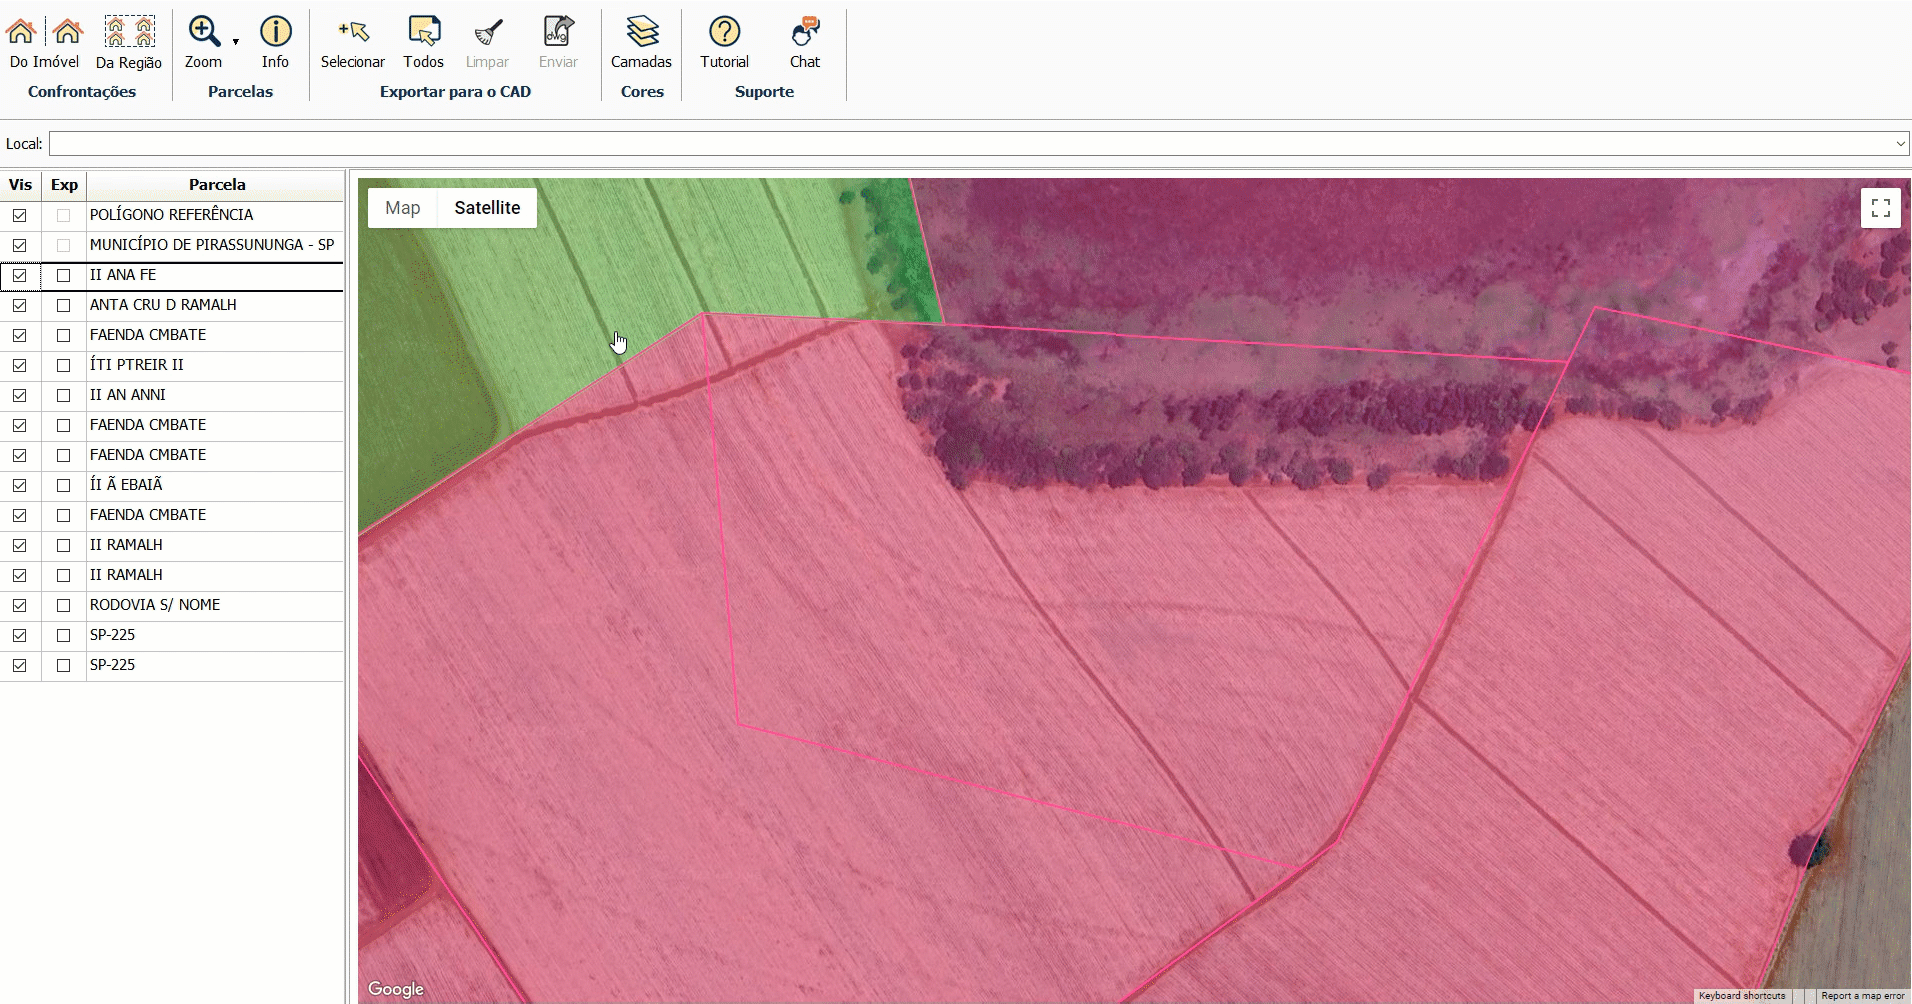Uncheck visibility of ANTA CRU D RAMALH
Screen dimensions: 1912x1004
pyautogui.click(x=20, y=305)
